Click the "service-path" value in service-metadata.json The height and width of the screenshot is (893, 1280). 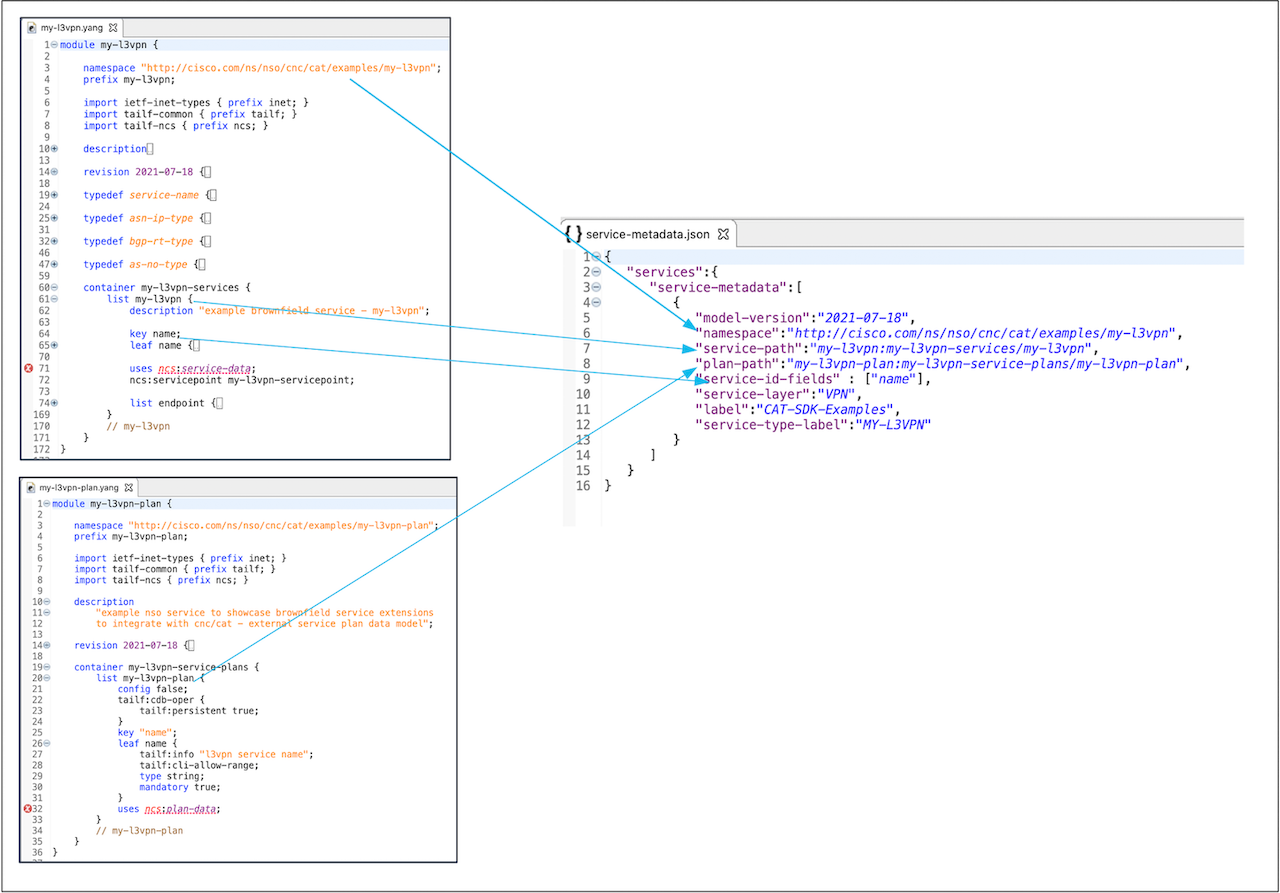click(x=953, y=349)
